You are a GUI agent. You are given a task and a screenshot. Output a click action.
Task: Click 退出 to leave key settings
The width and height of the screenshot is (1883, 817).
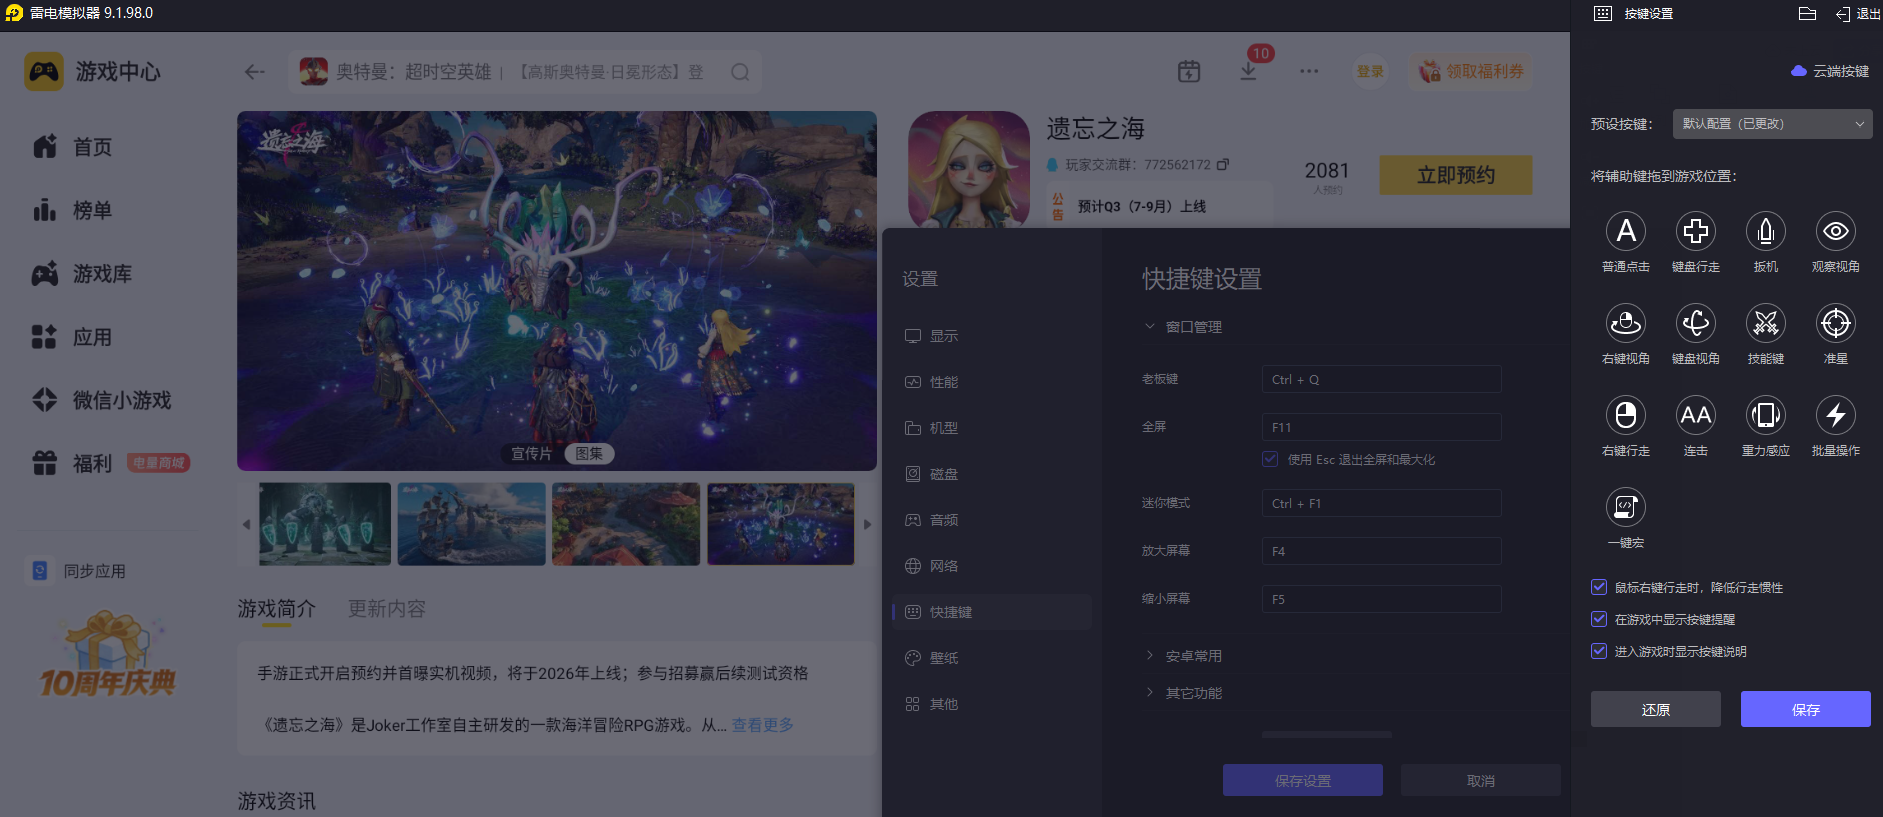[1859, 14]
